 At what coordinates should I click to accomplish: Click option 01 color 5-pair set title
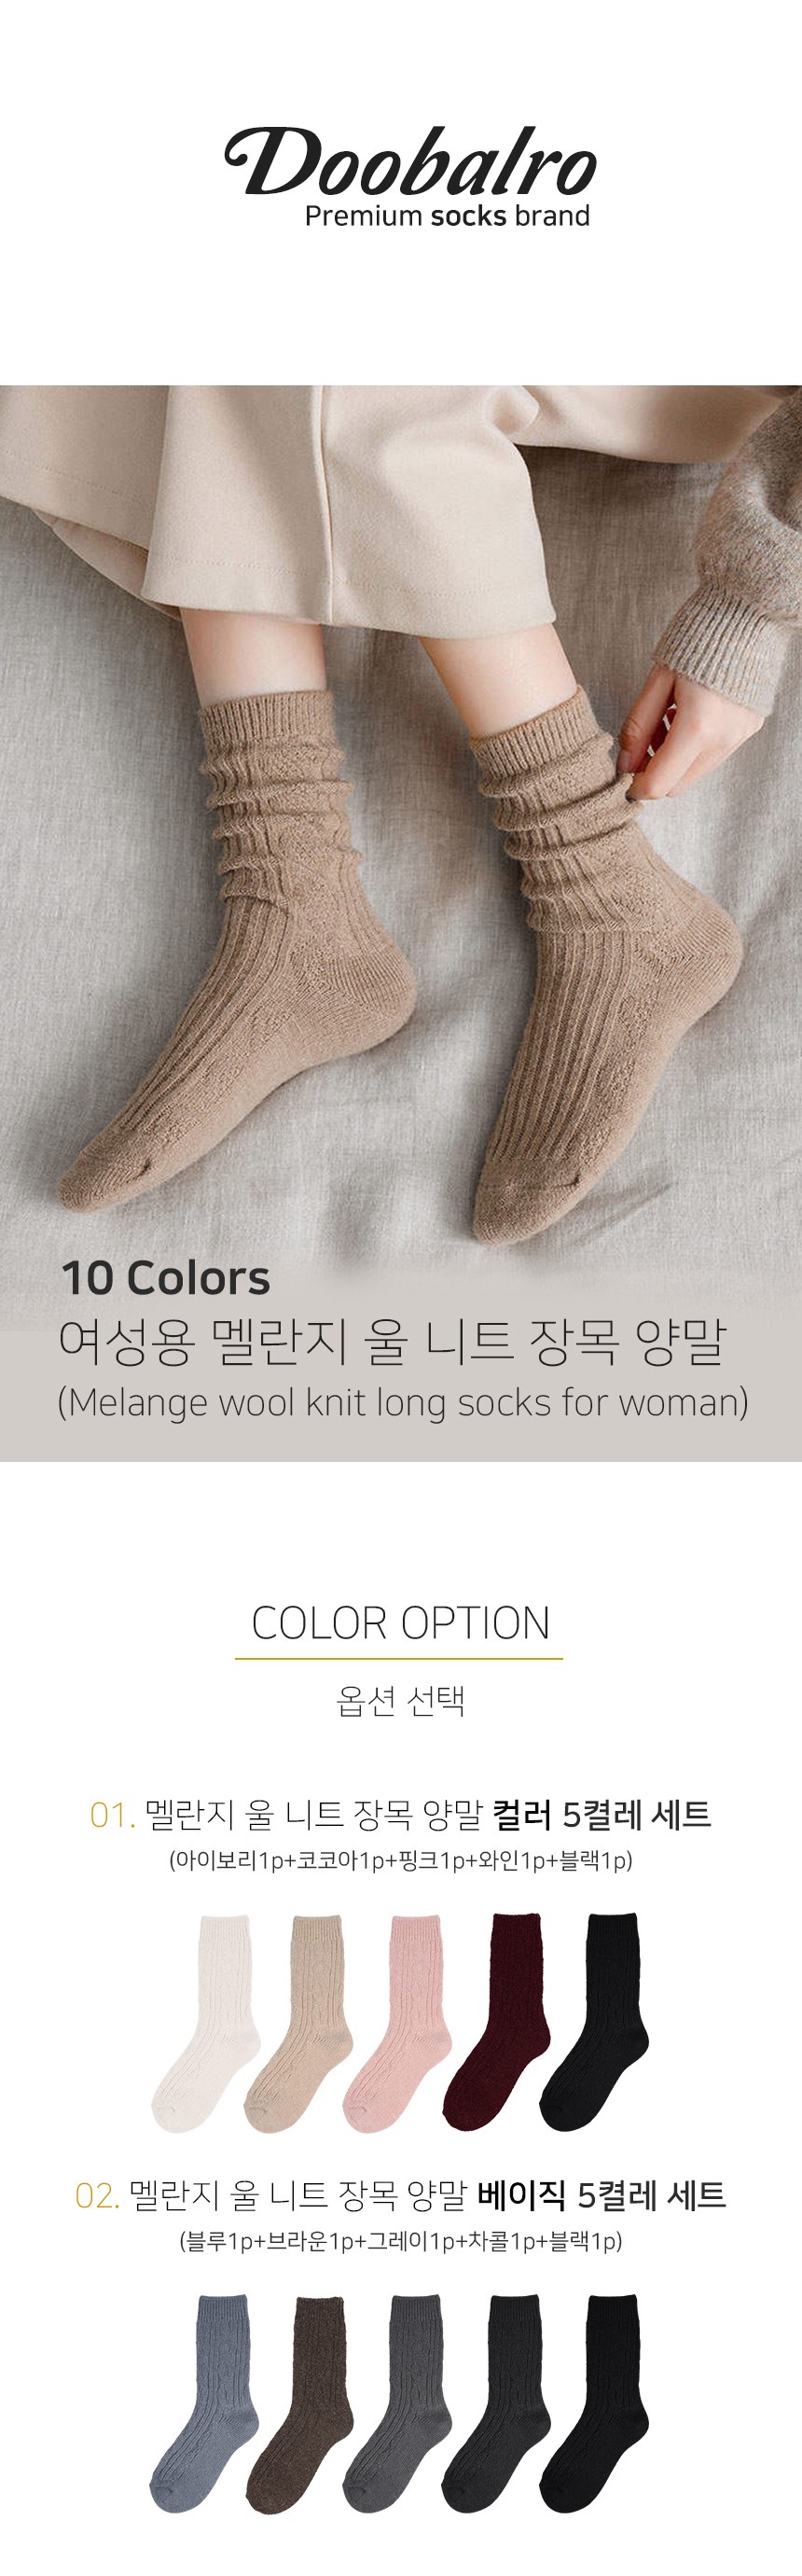click(x=400, y=1814)
